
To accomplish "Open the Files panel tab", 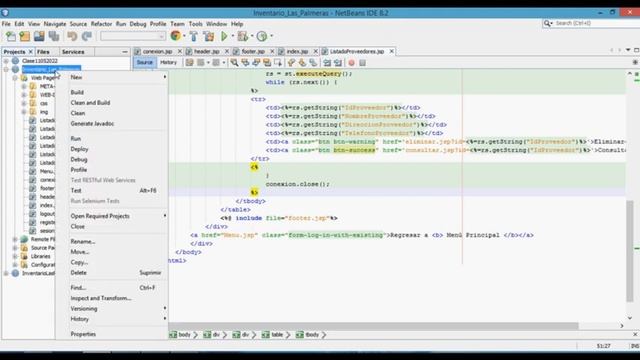I will 43,52.
